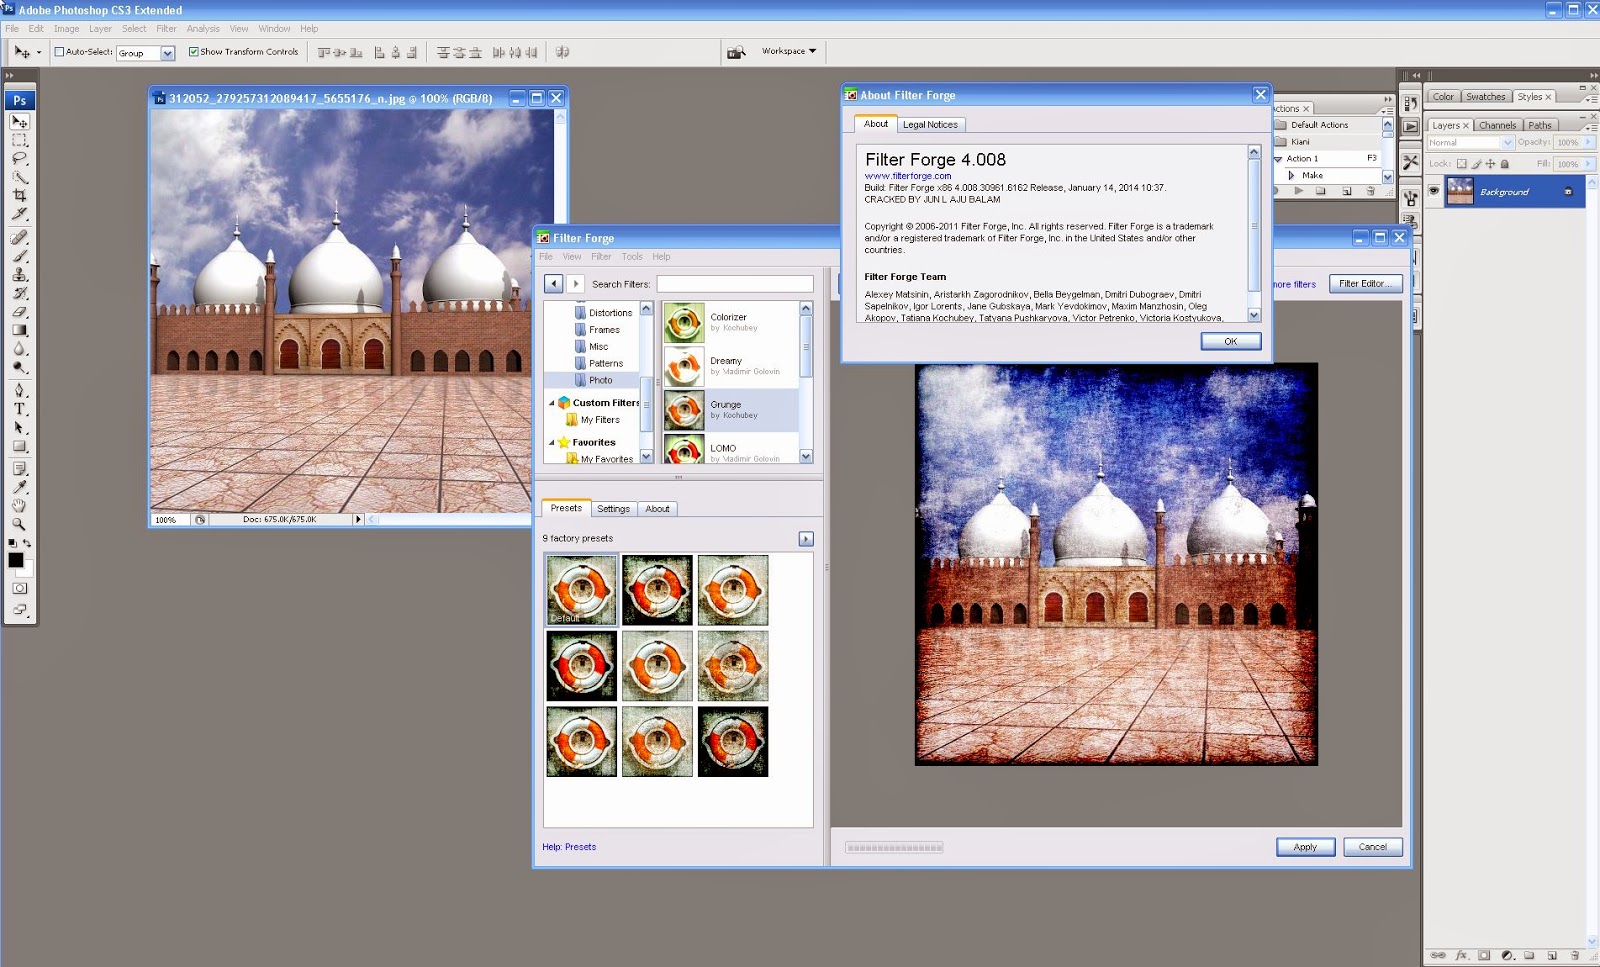Screen dimensions: 1600x967
Task: Select the Type tool
Action: click(x=19, y=409)
